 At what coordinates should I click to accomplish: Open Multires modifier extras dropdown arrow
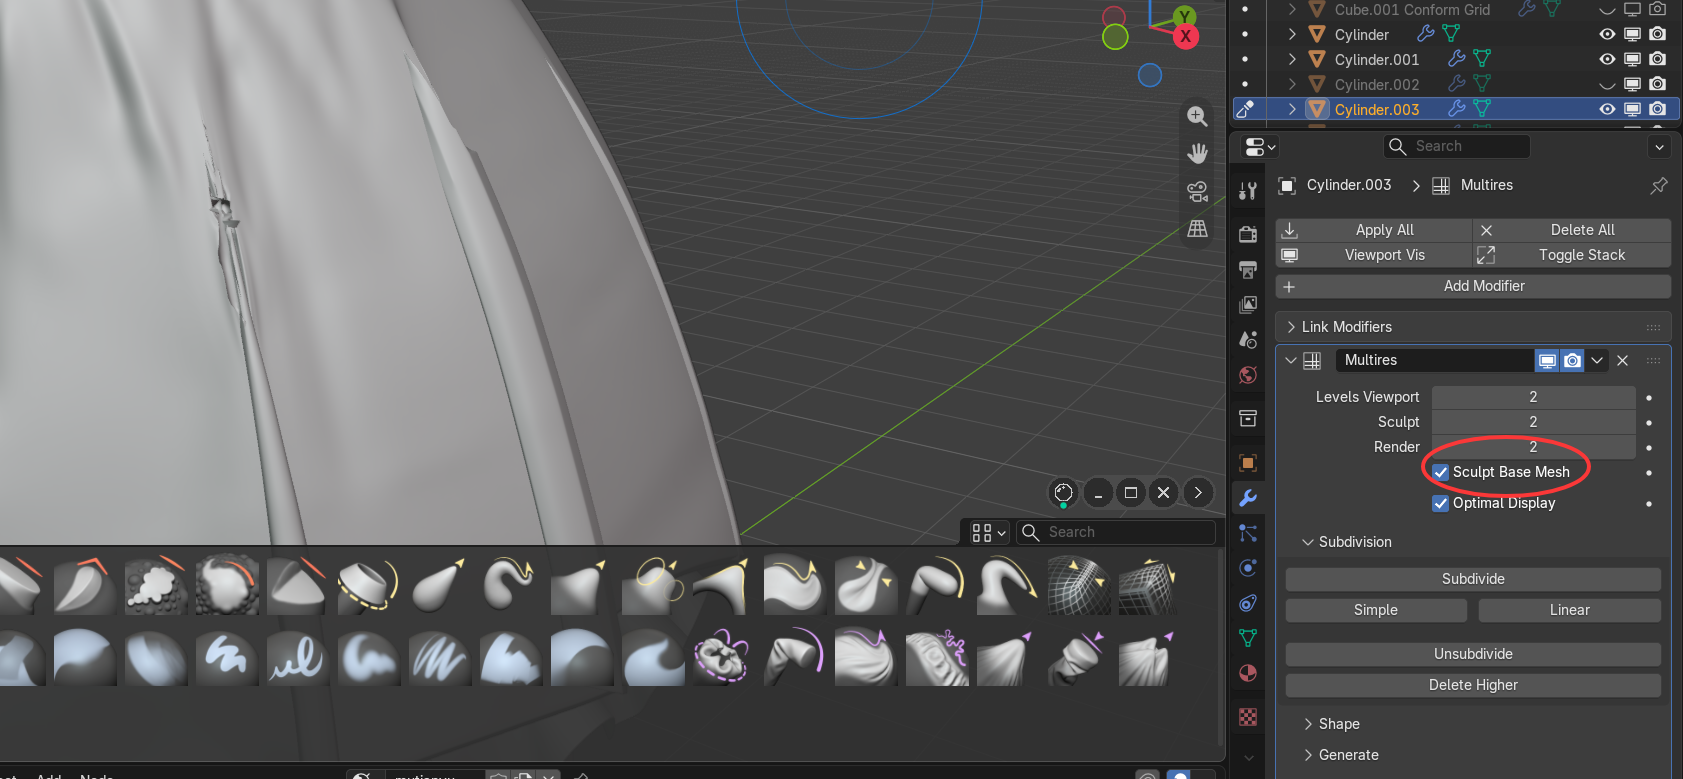1597,360
